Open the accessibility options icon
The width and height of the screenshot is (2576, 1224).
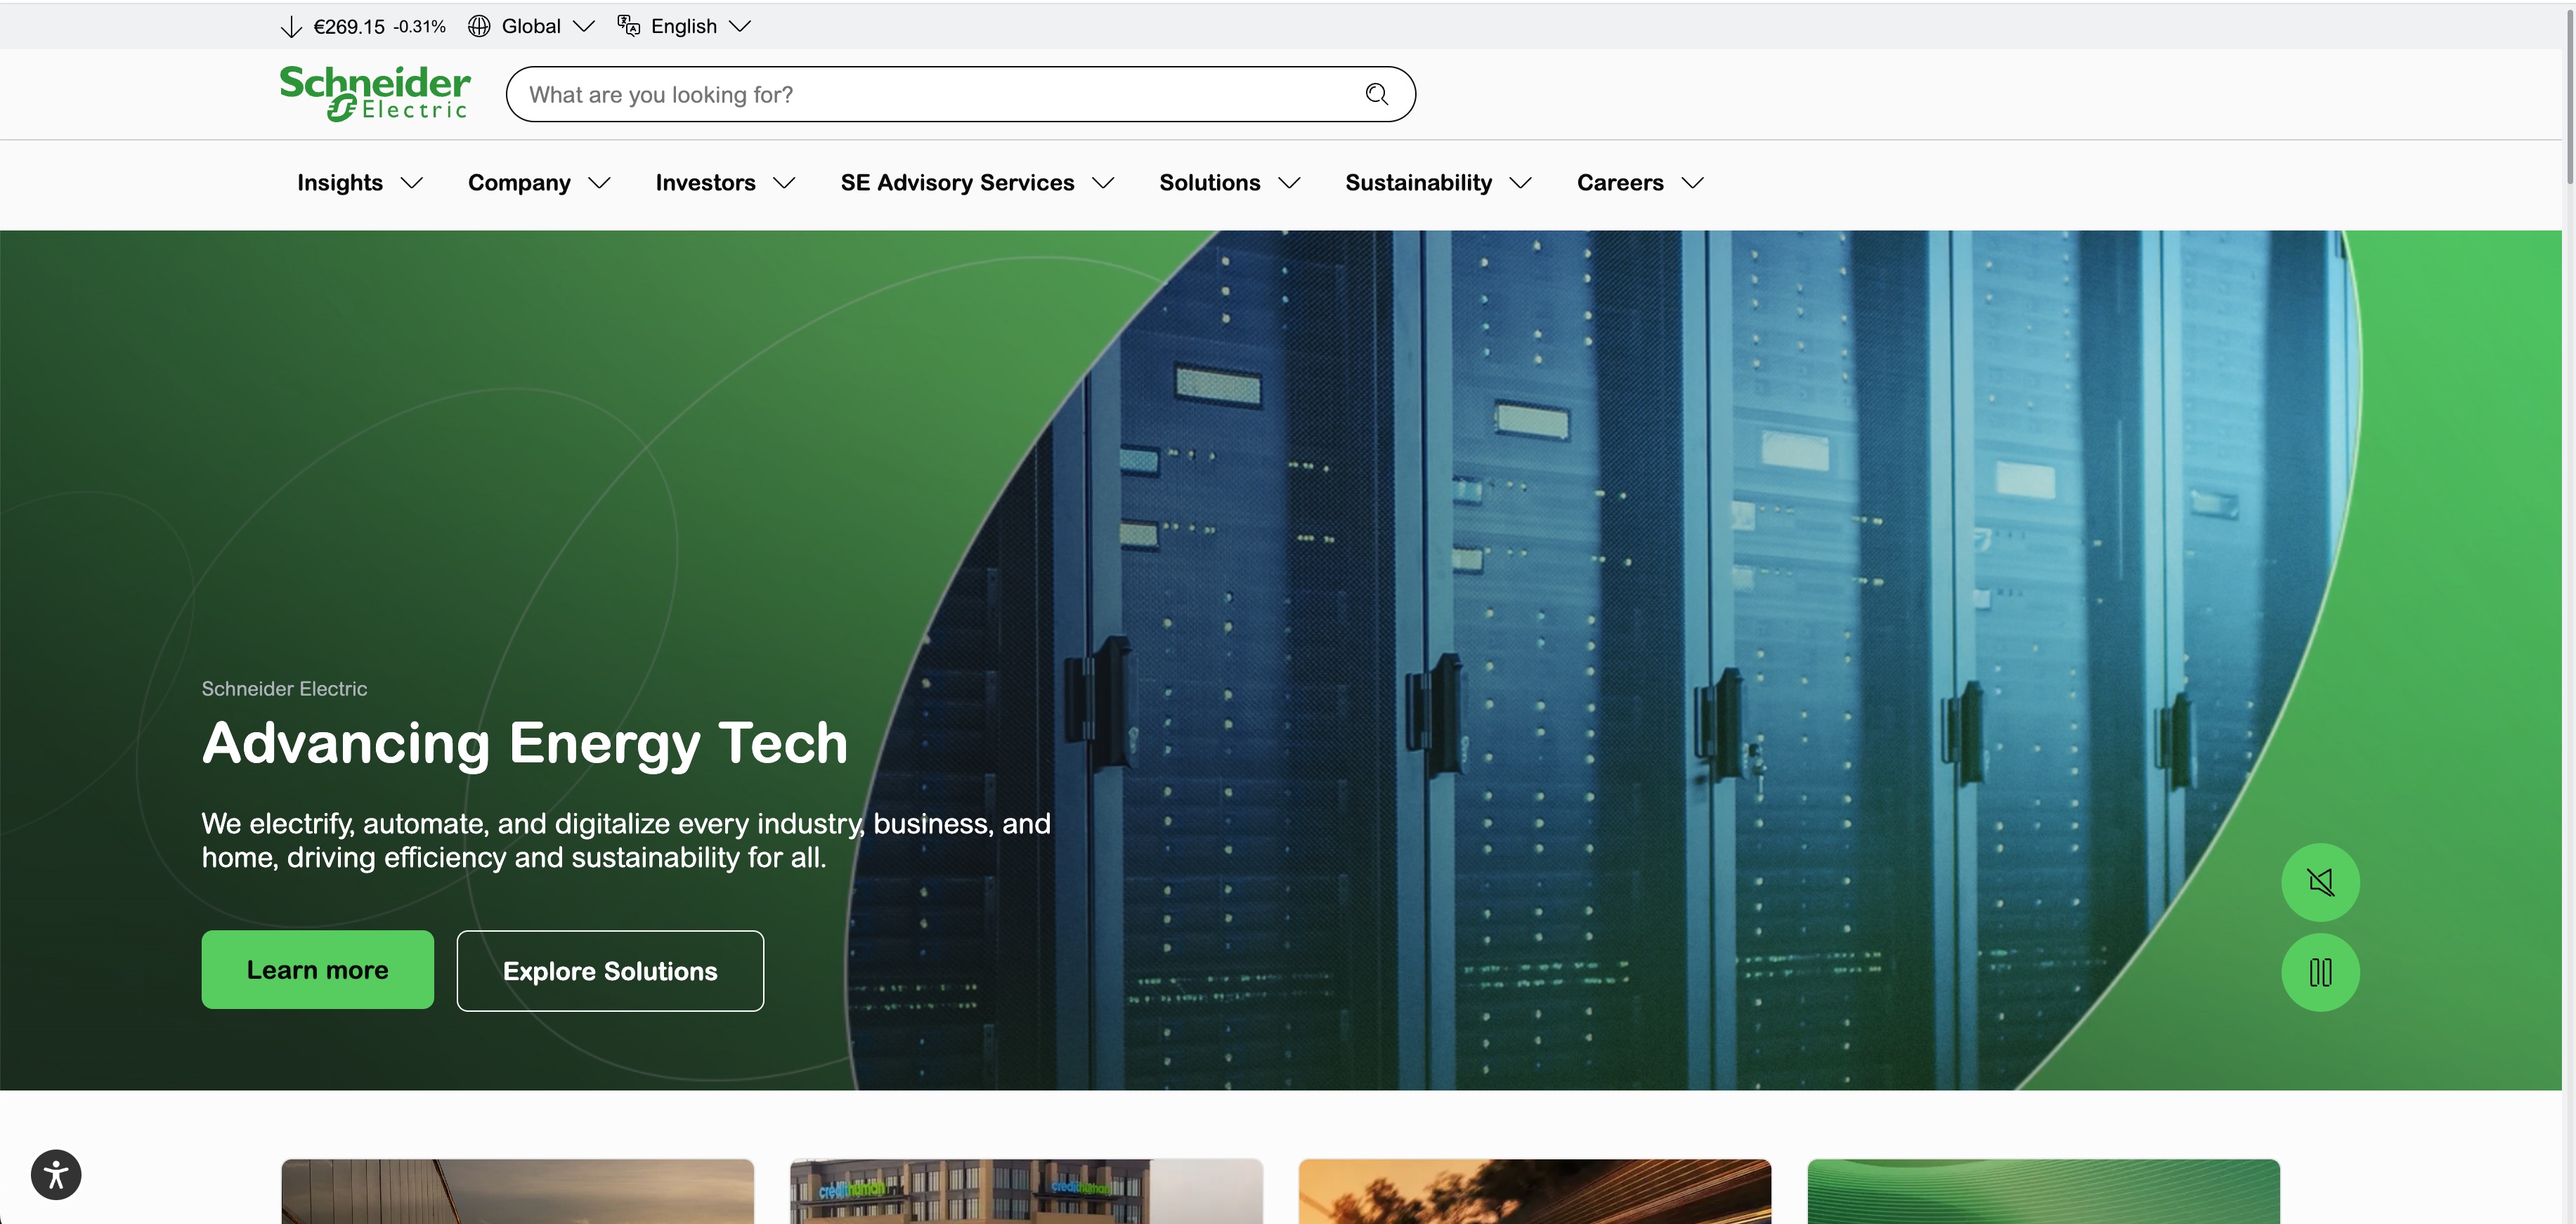(x=56, y=1174)
